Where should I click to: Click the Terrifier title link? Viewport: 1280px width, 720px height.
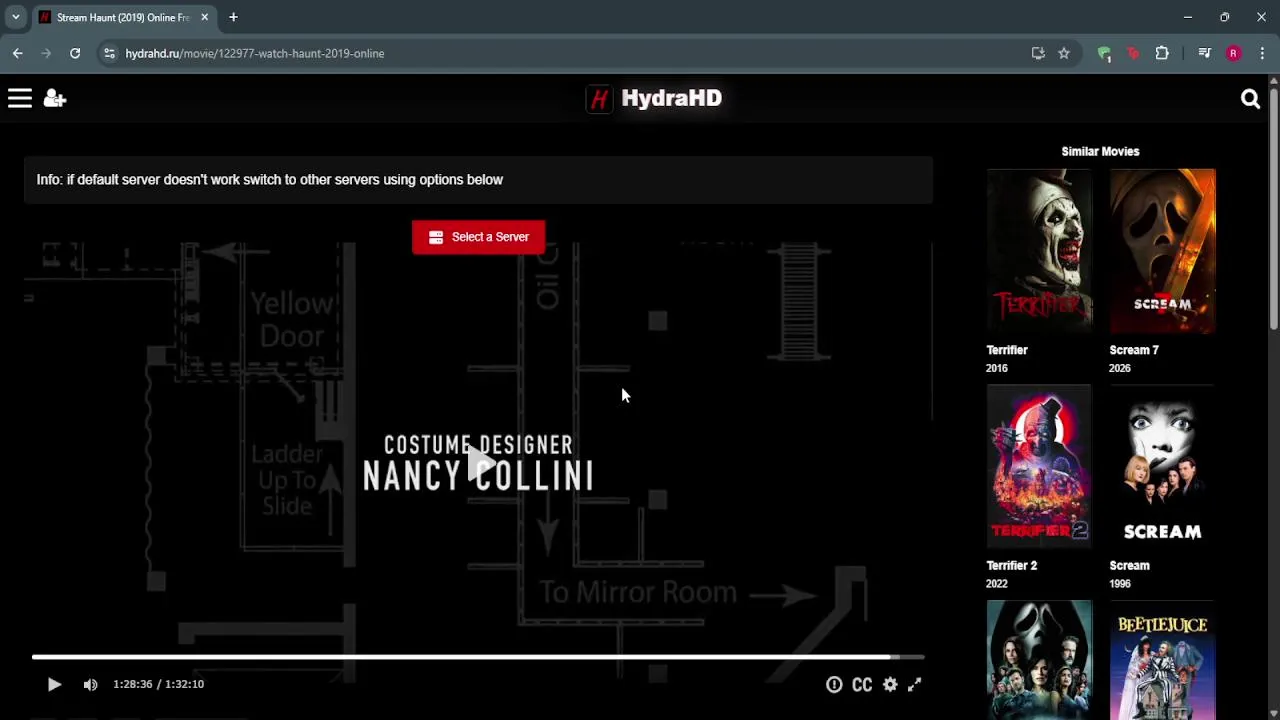1007,350
